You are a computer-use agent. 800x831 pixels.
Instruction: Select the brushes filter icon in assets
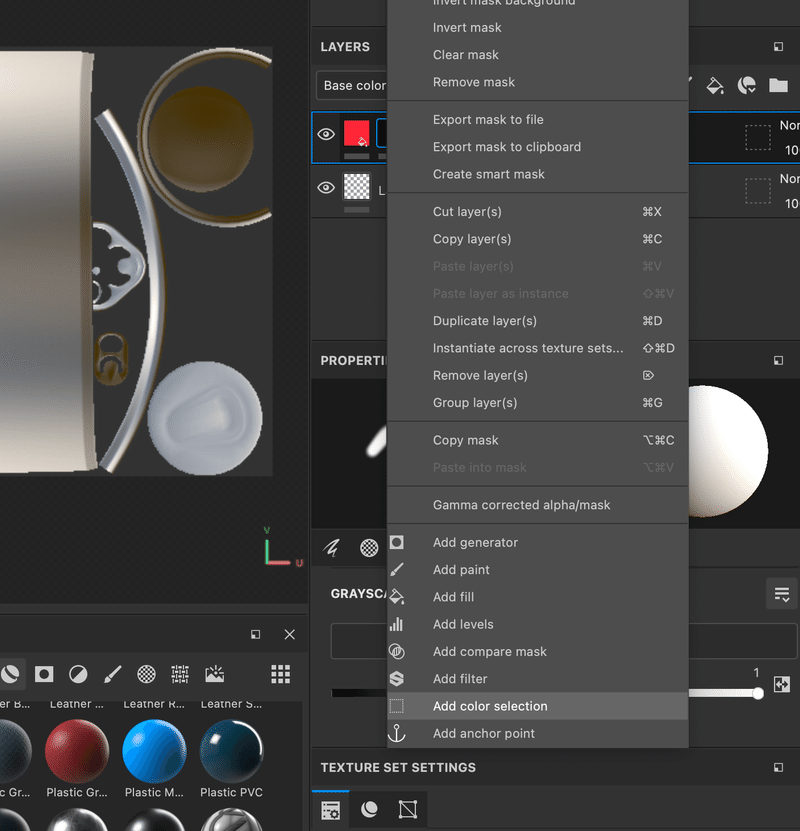113,674
